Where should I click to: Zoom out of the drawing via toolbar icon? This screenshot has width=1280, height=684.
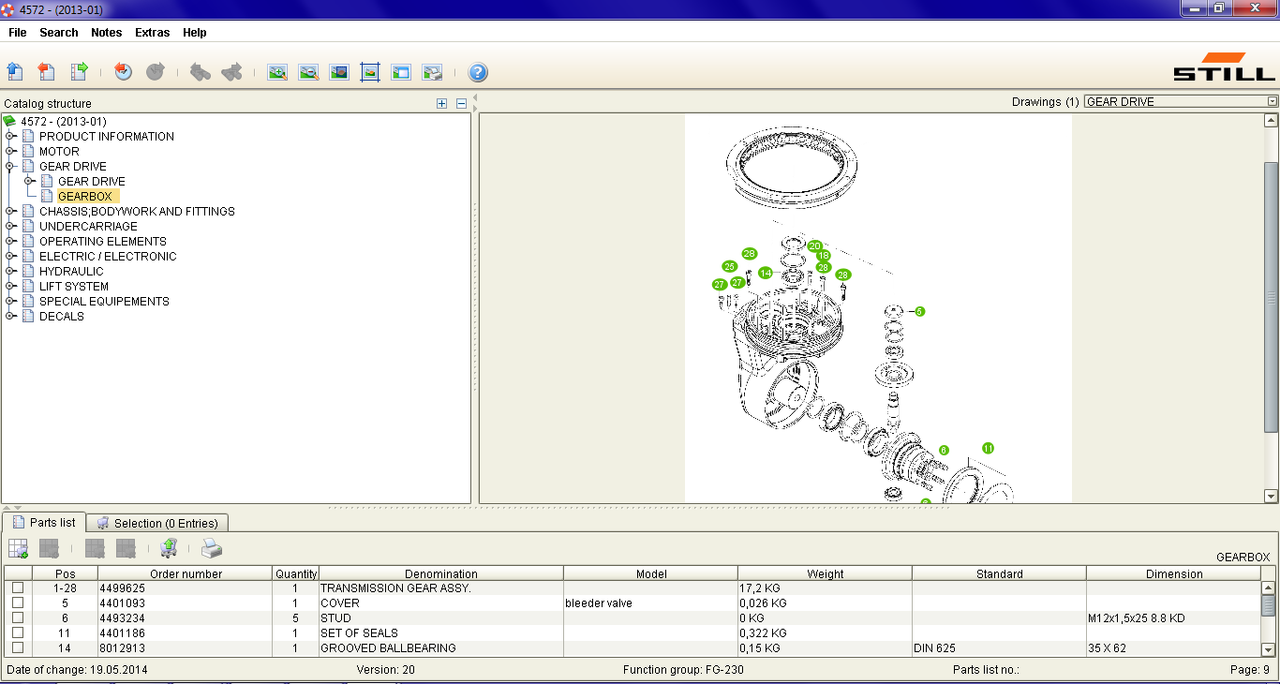(x=308, y=72)
